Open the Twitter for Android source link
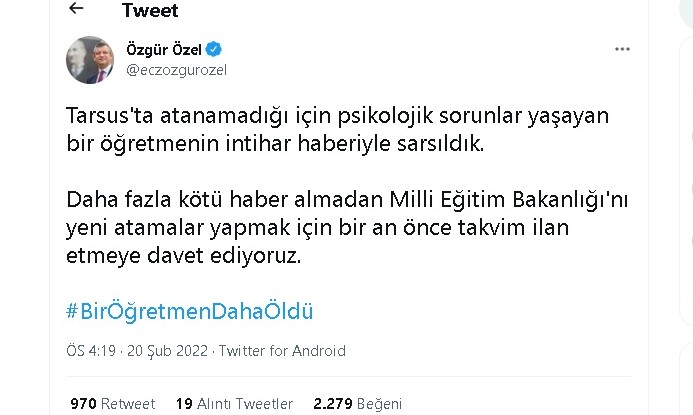Screen dimensions: 693x415 tap(281, 351)
